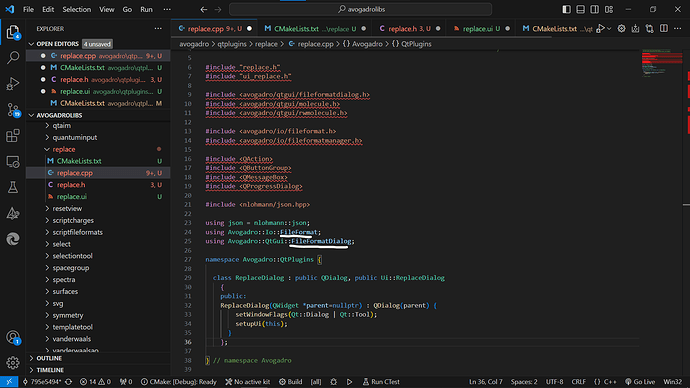
Task: Click the CMake: [Debug]: Ready status item
Action: click(x=179, y=382)
